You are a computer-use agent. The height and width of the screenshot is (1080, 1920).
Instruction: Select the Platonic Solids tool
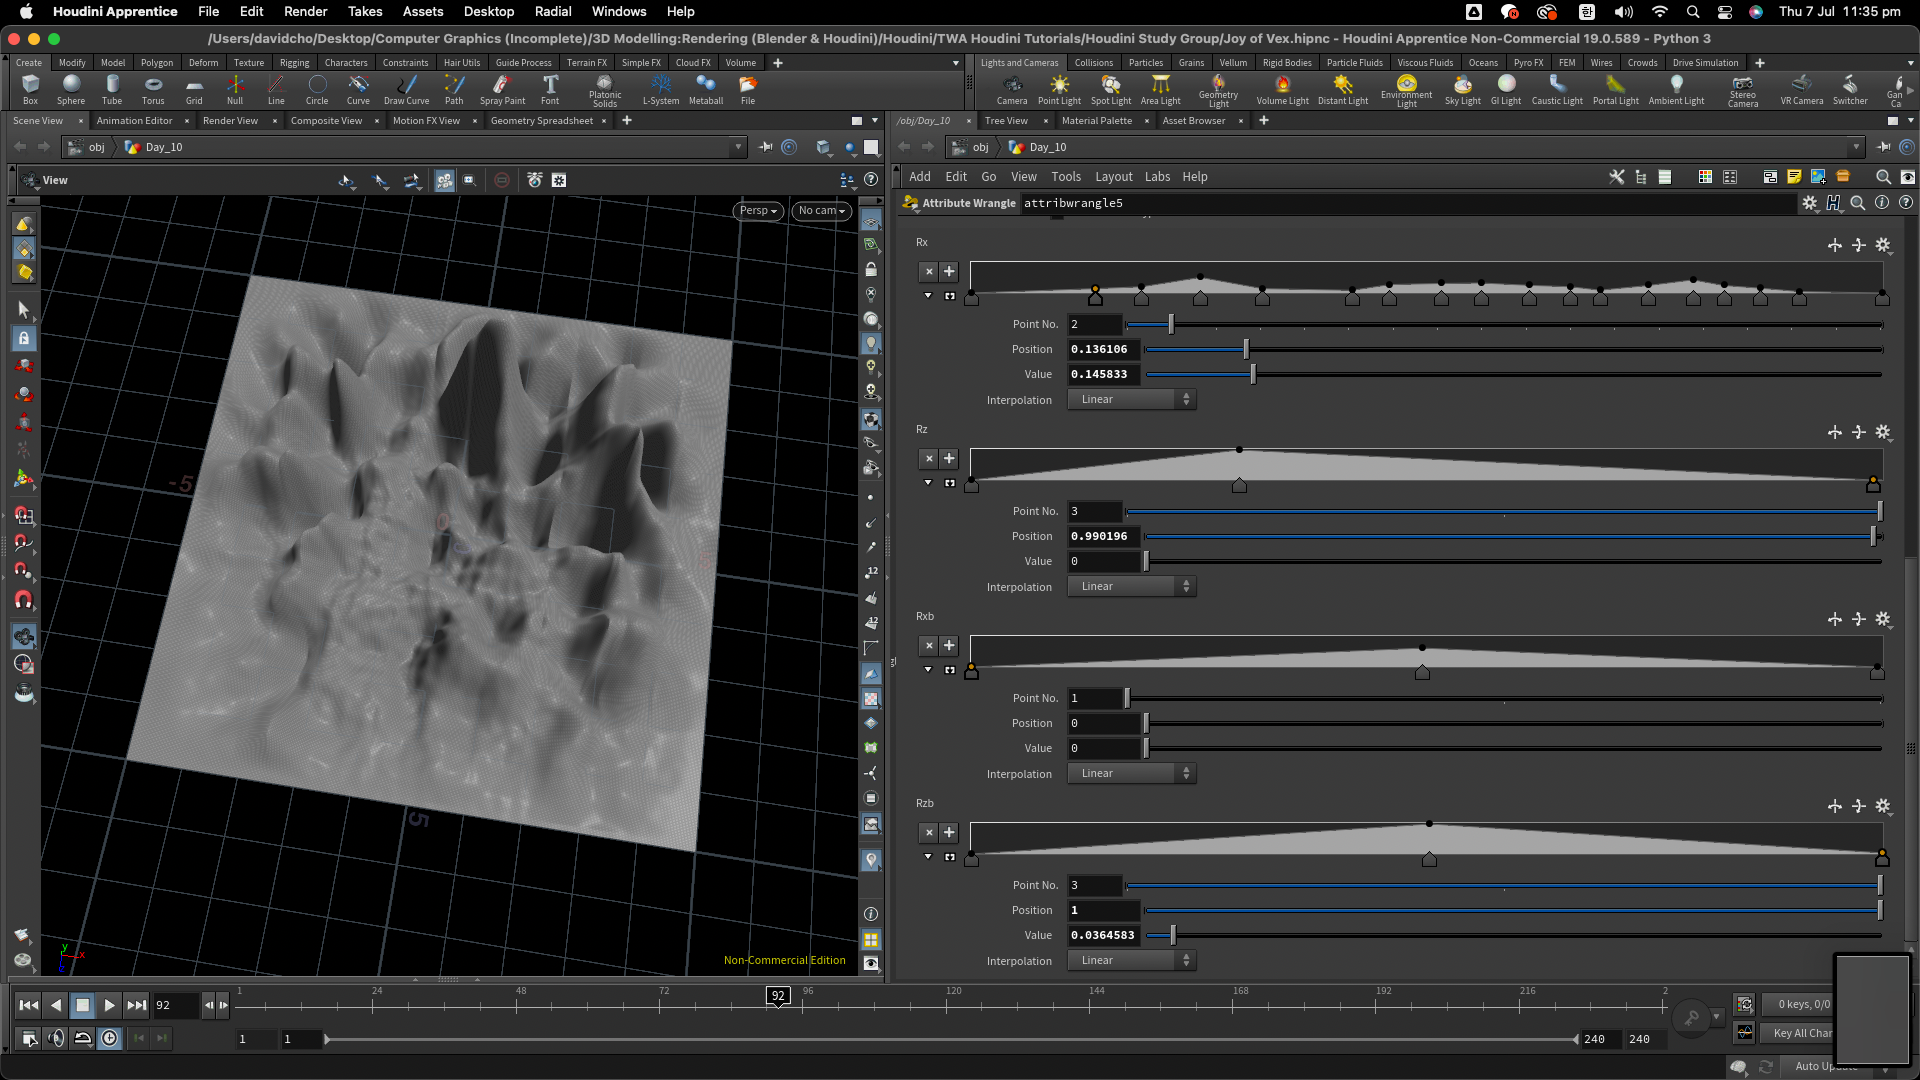click(x=605, y=91)
